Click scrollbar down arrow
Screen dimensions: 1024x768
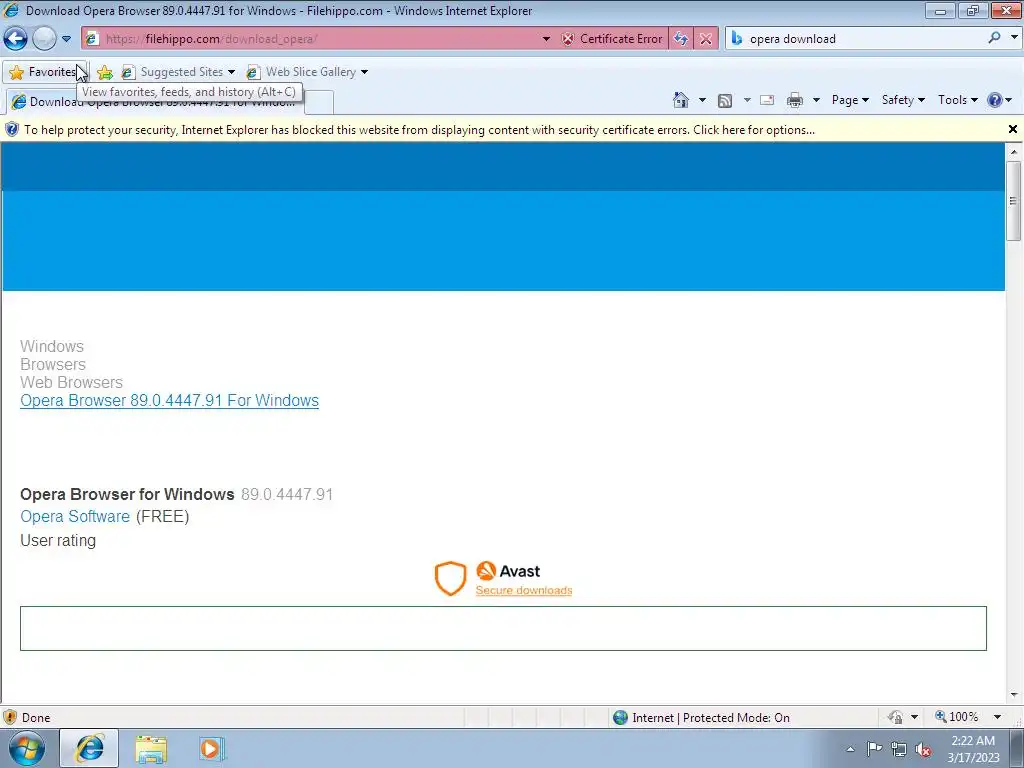pyautogui.click(x=1014, y=696)
